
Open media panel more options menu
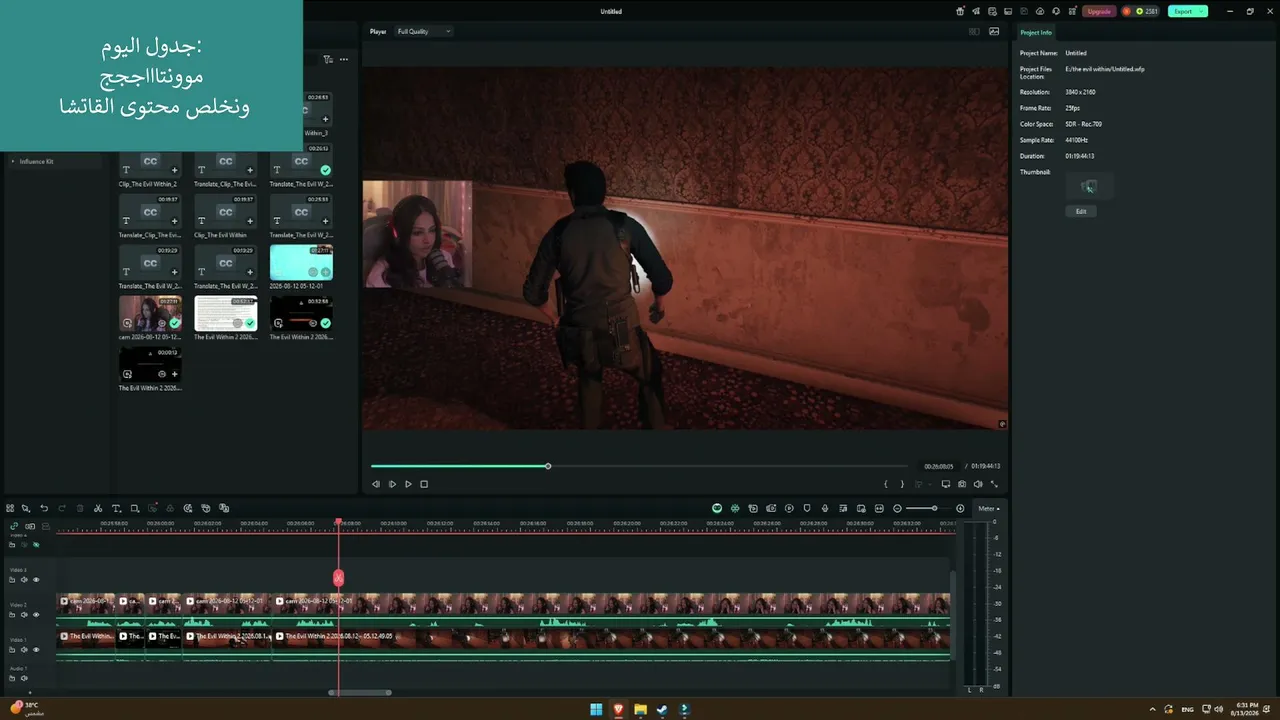click(344, 59)
